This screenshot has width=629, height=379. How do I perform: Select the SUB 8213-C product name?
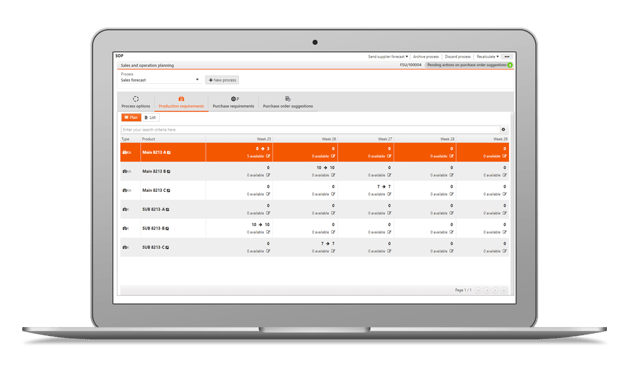(x=153, y=247)
